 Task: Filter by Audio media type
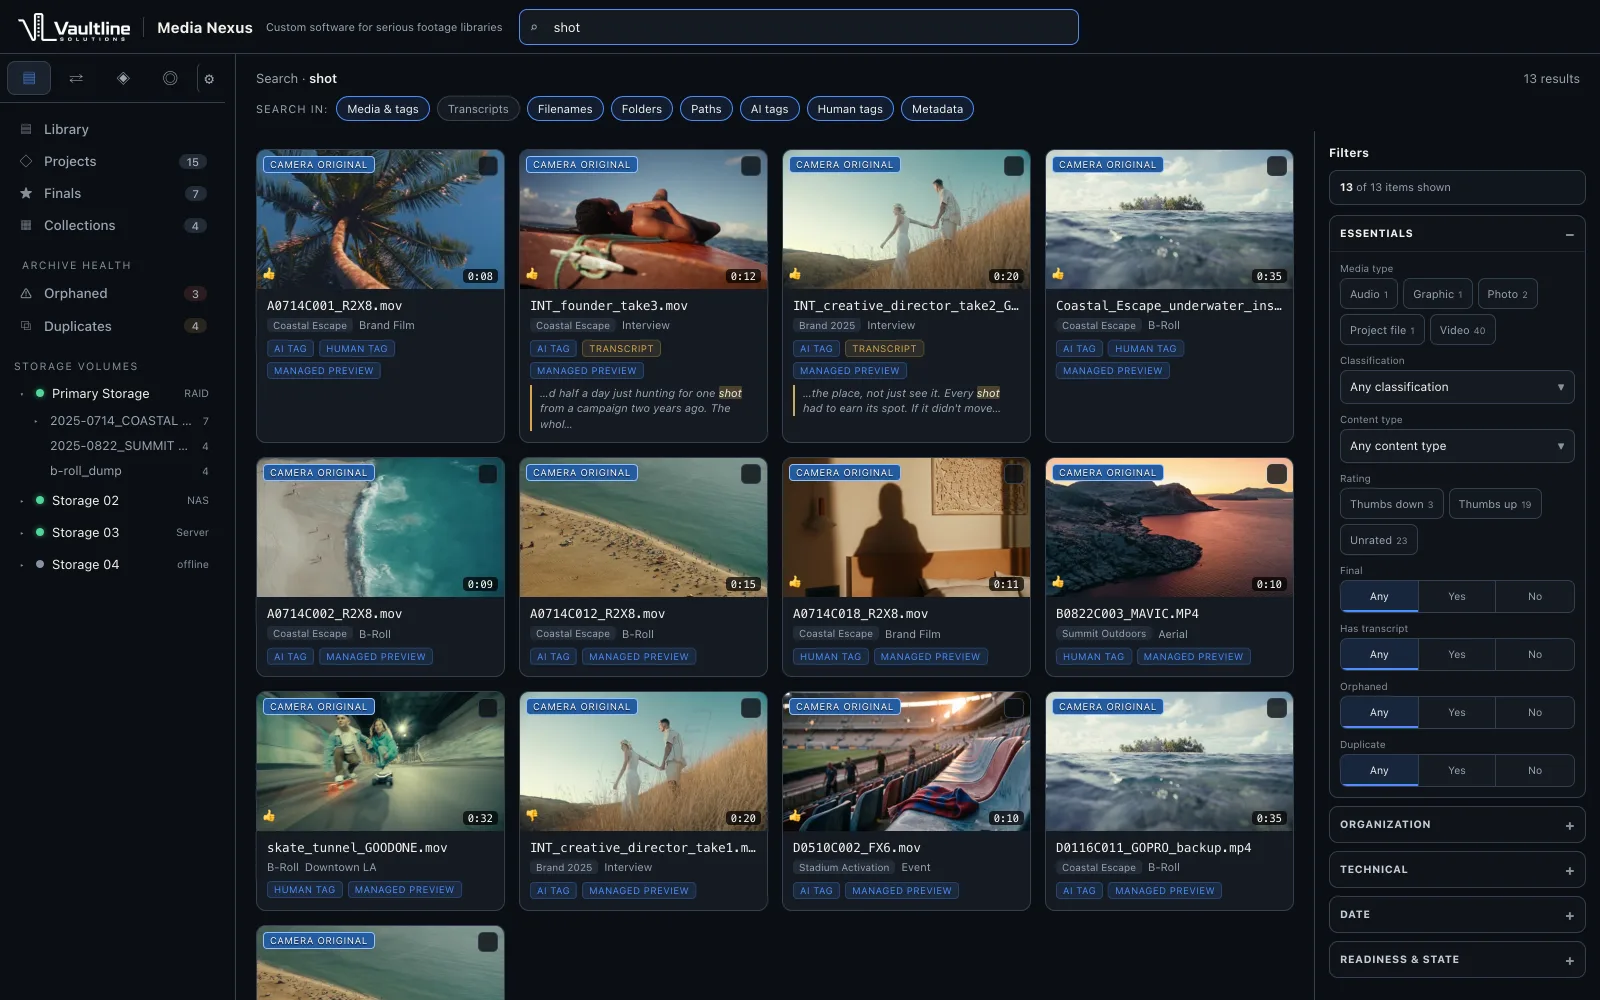point(1369,294)
